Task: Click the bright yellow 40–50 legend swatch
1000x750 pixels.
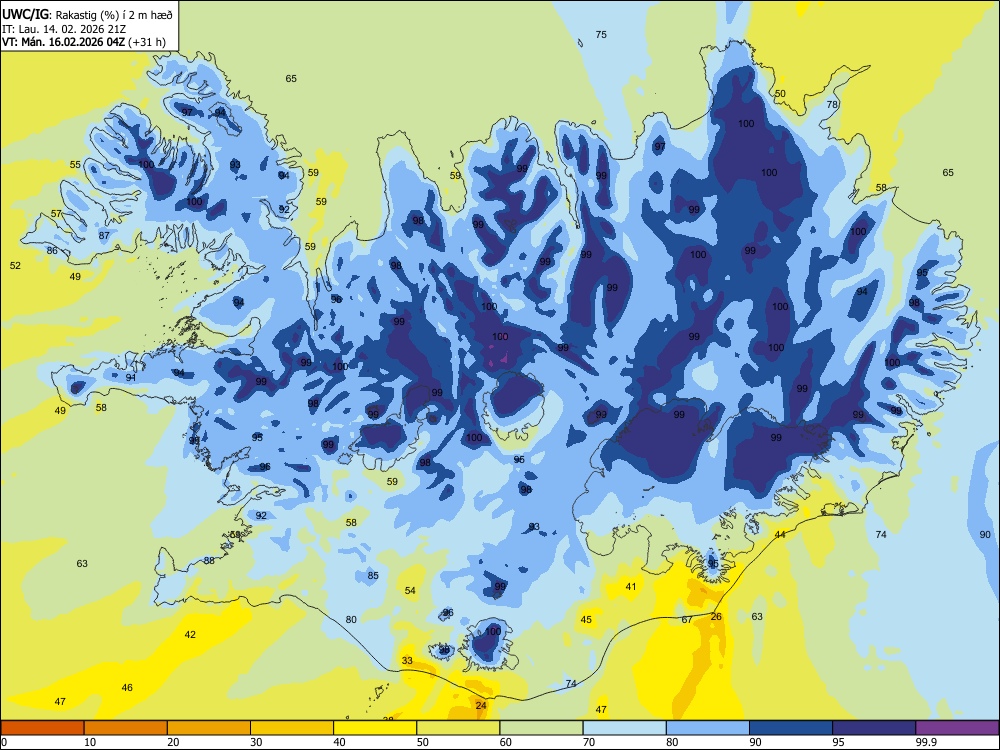Action: [x=375, y=728]
